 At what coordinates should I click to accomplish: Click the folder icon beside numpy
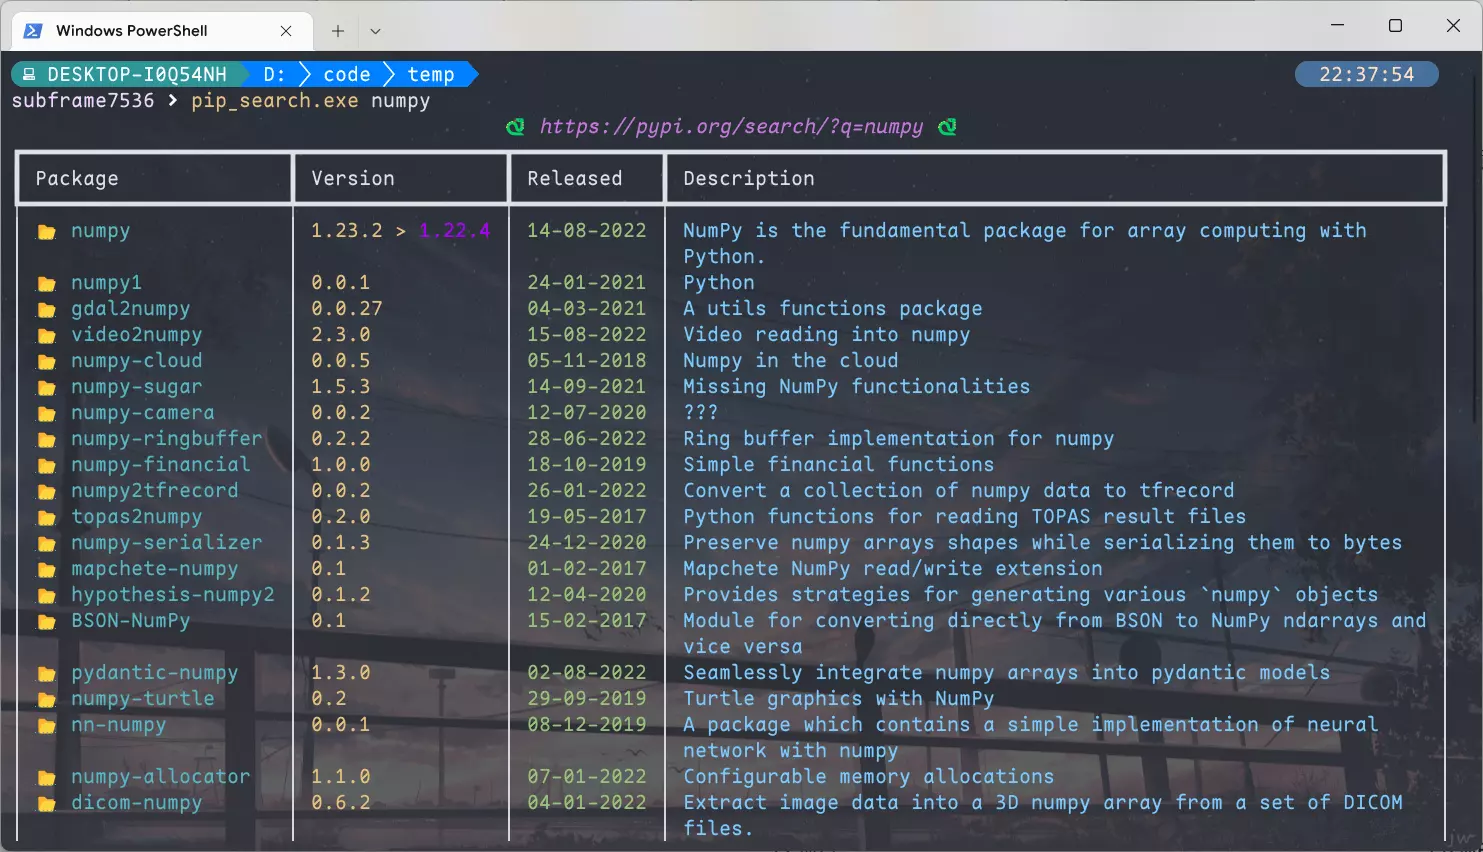(46, 232)
